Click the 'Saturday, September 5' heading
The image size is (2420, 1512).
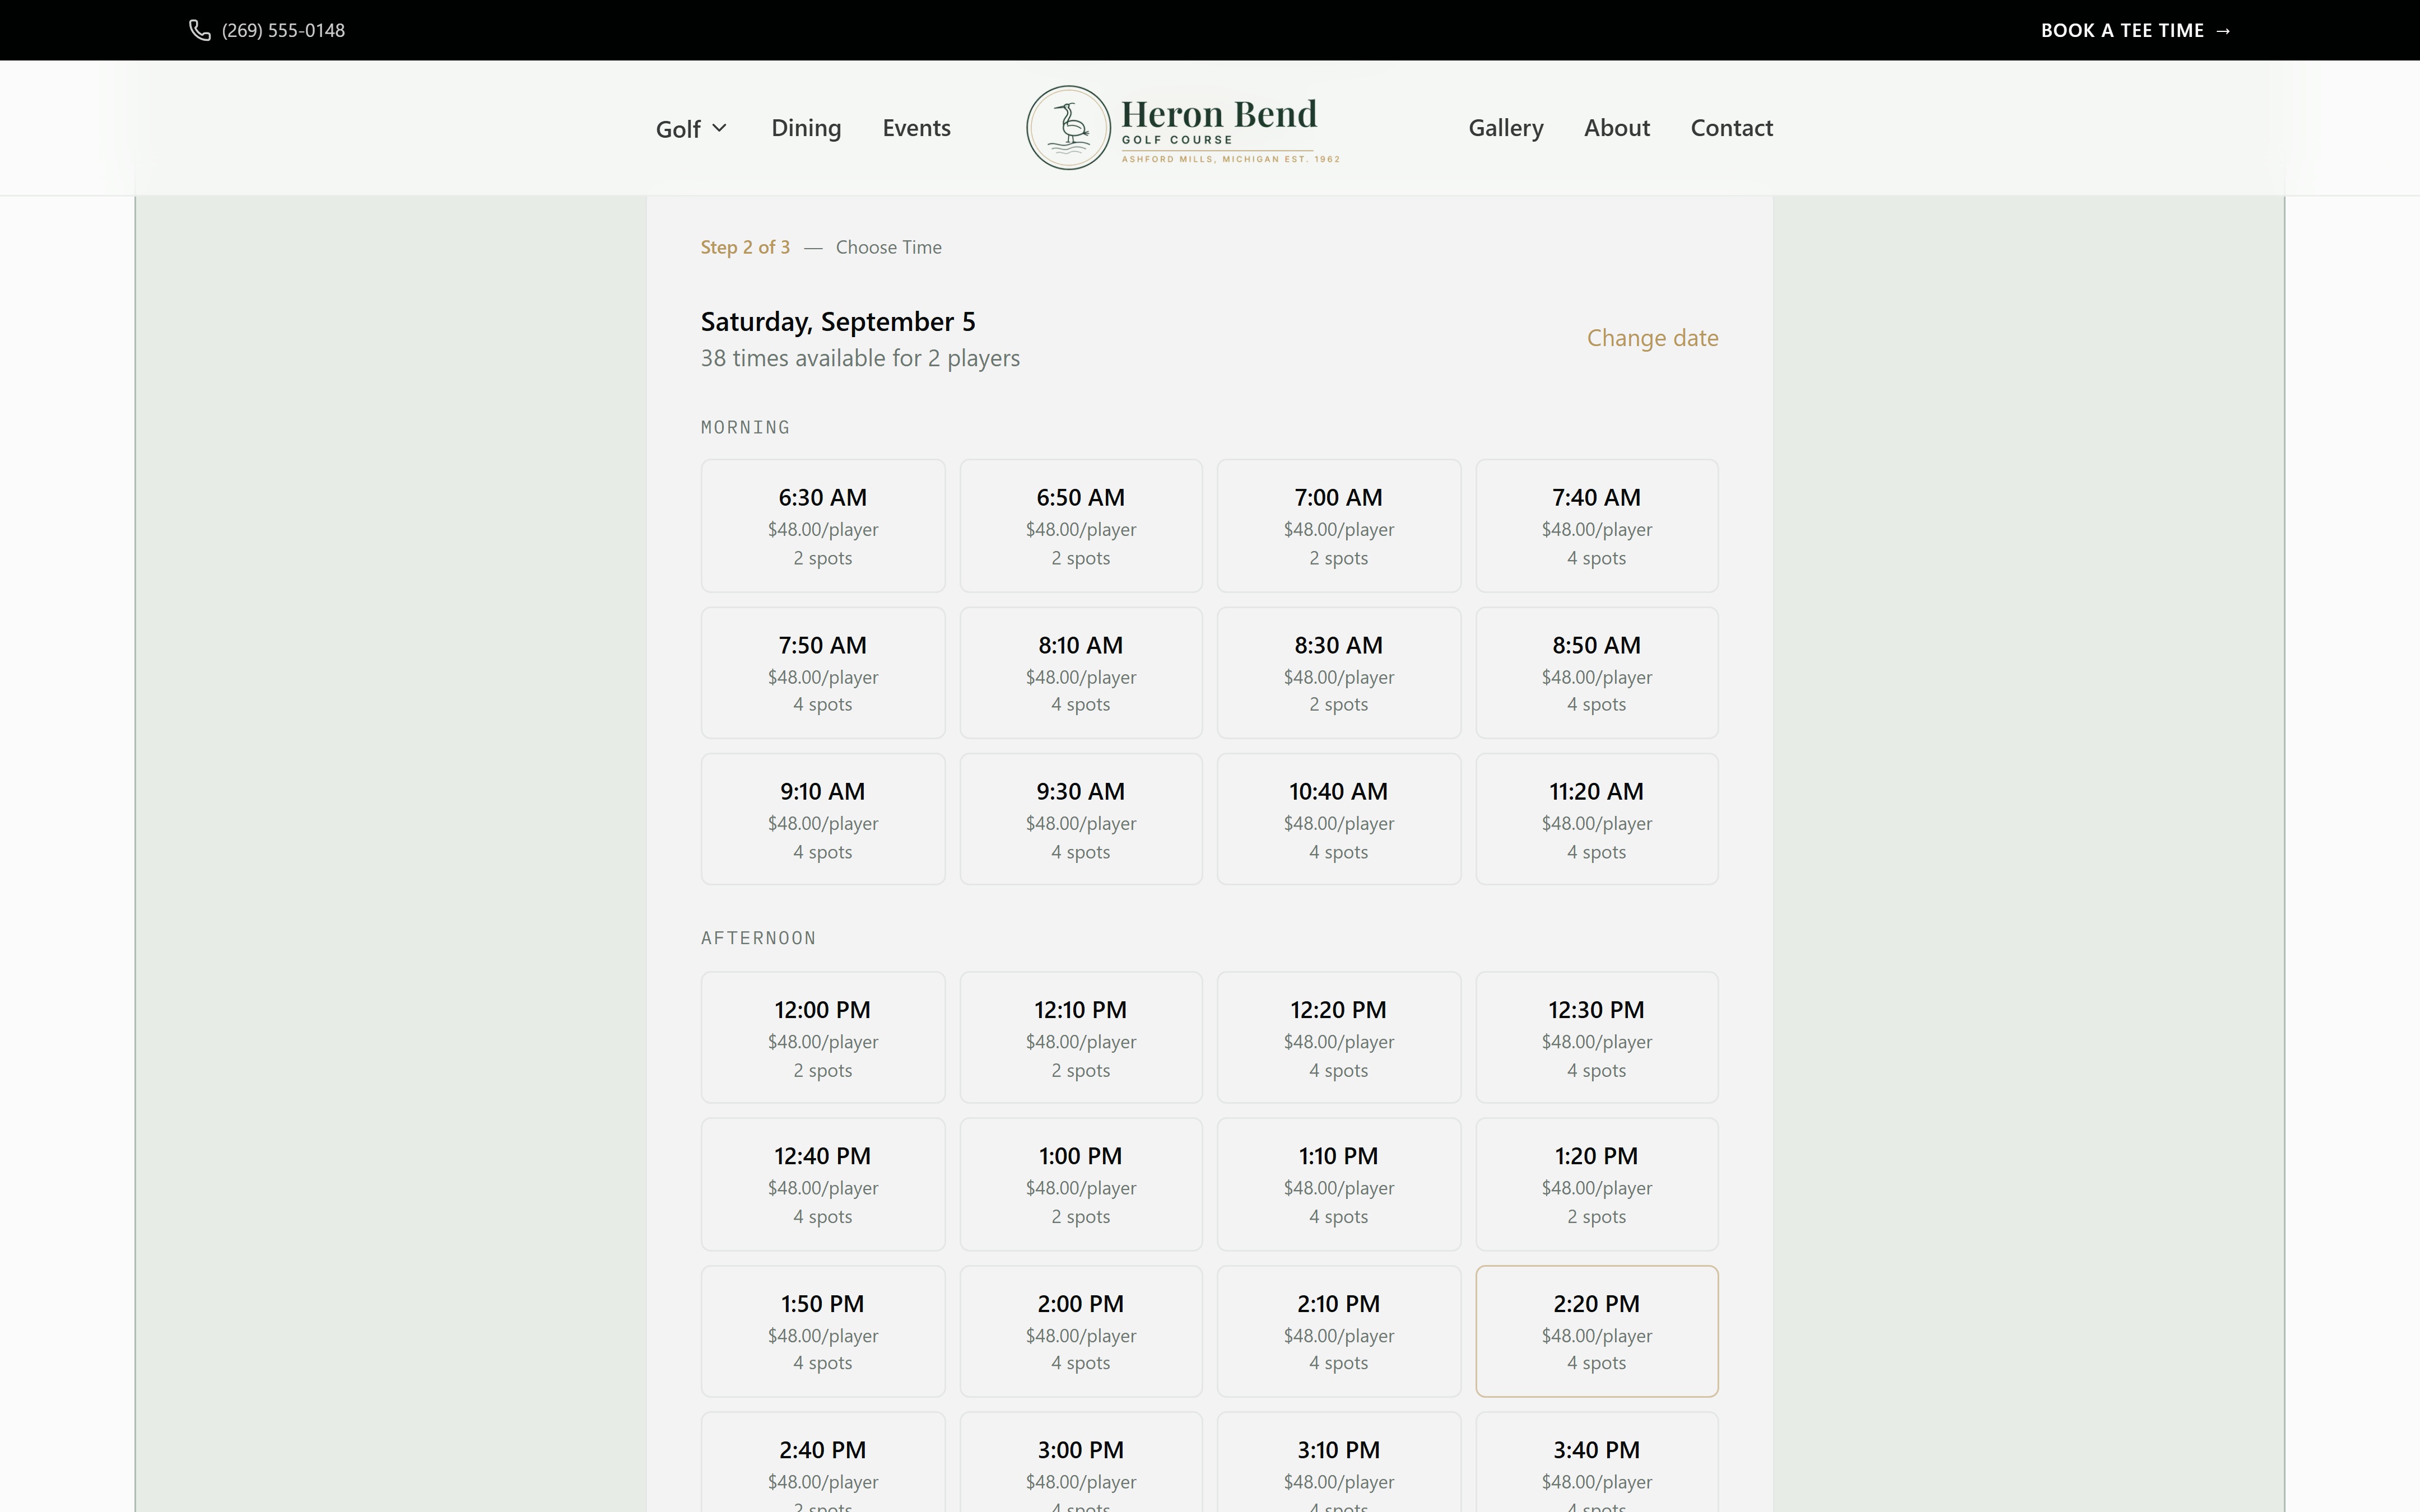pos(838,322)
